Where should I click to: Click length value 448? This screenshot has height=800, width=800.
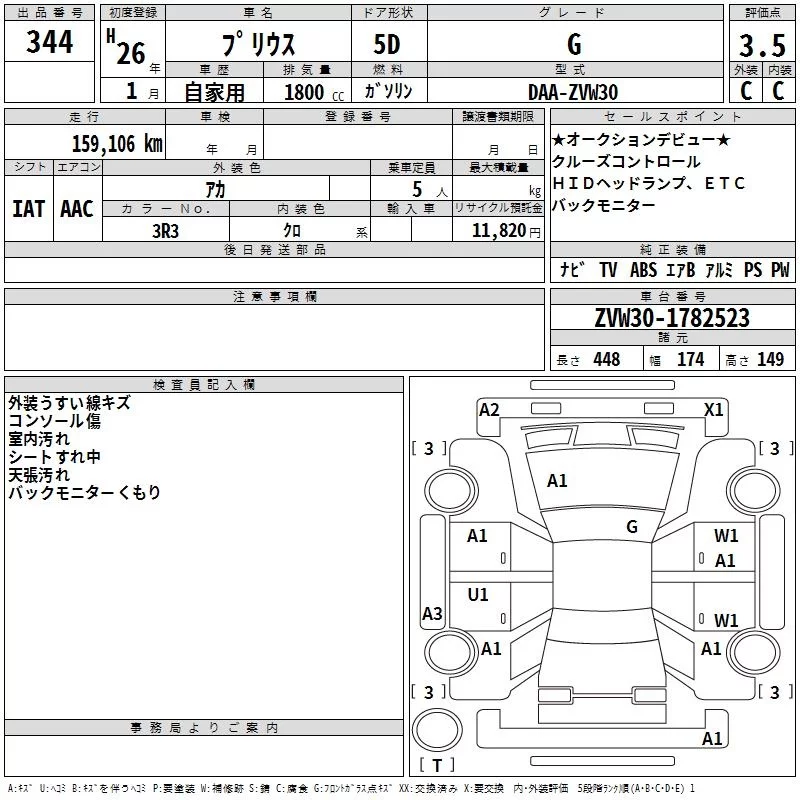(x=607, y=359)
